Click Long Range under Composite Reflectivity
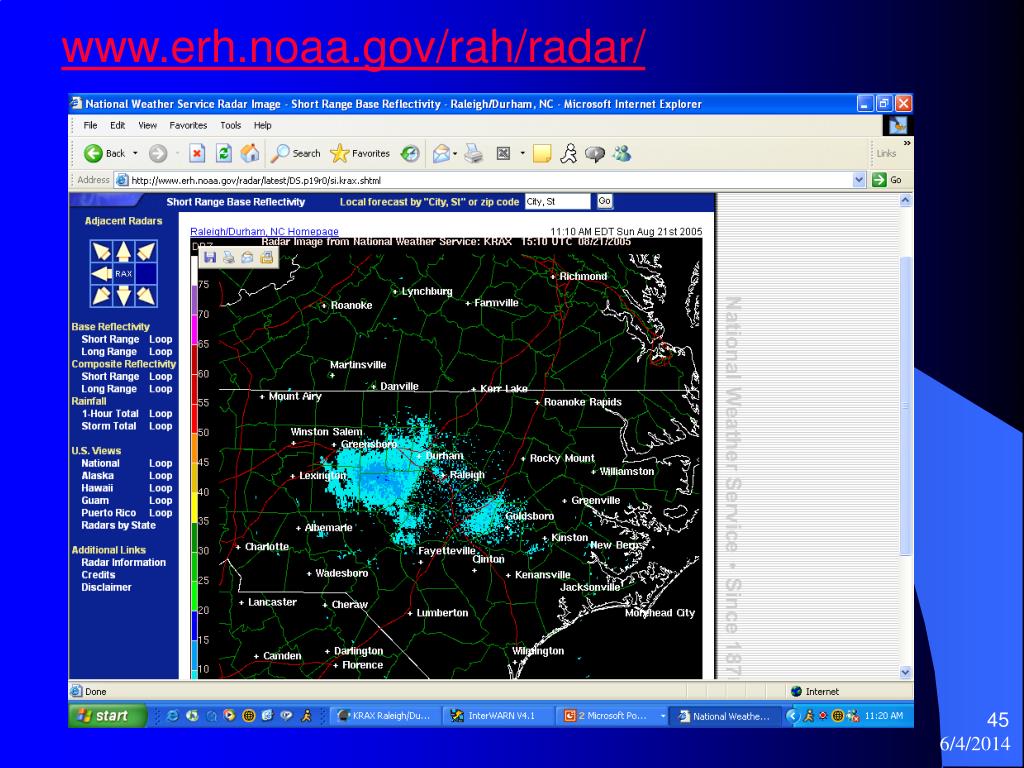Viewport: 1024px width, 768px height. pyautogui.click(x=109, y=389)
